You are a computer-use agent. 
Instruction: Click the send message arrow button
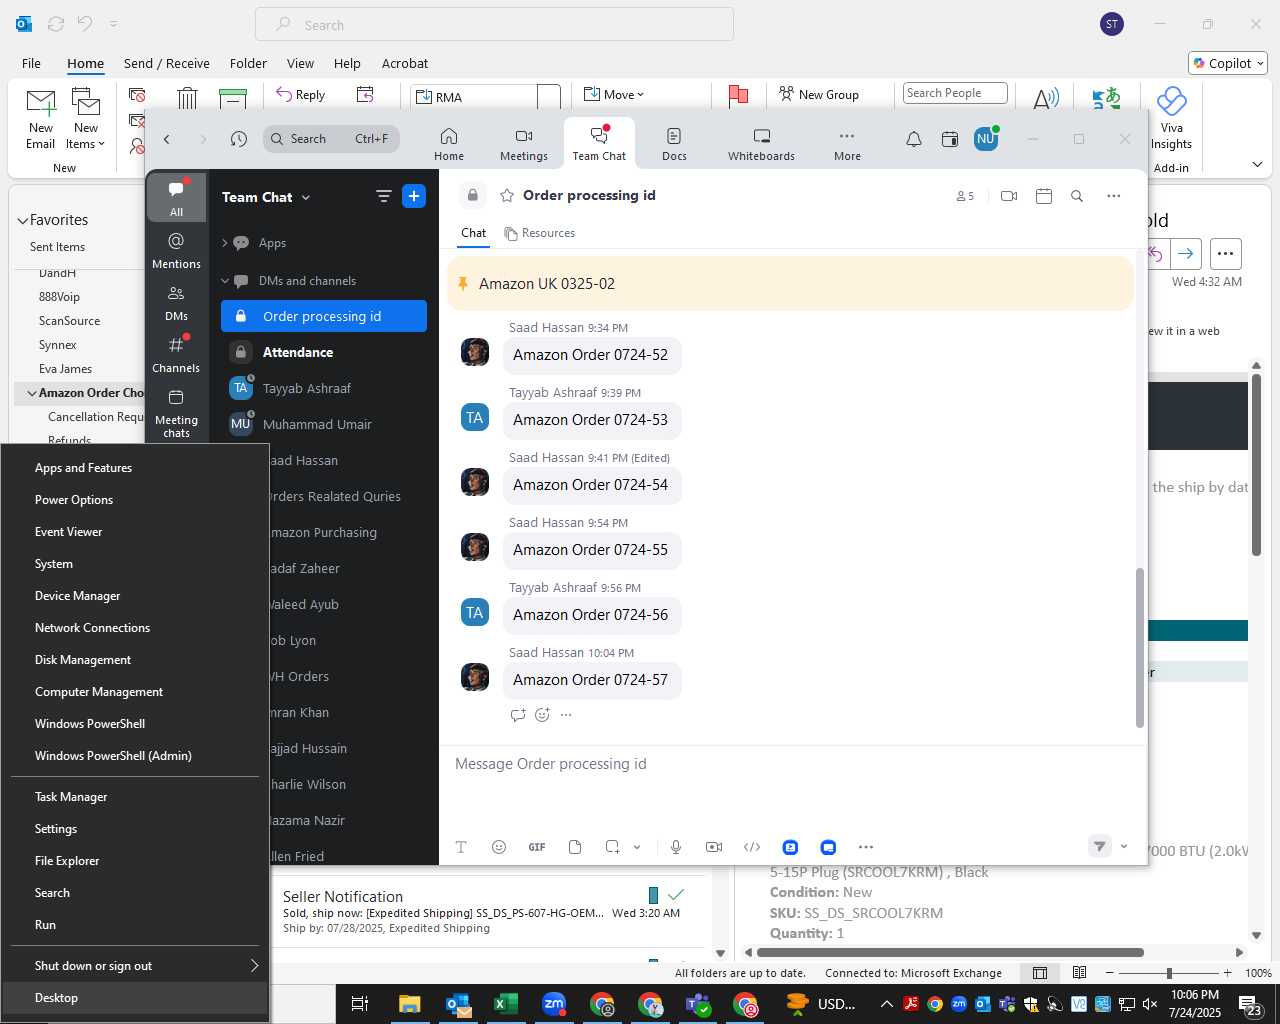[1100, 847]
